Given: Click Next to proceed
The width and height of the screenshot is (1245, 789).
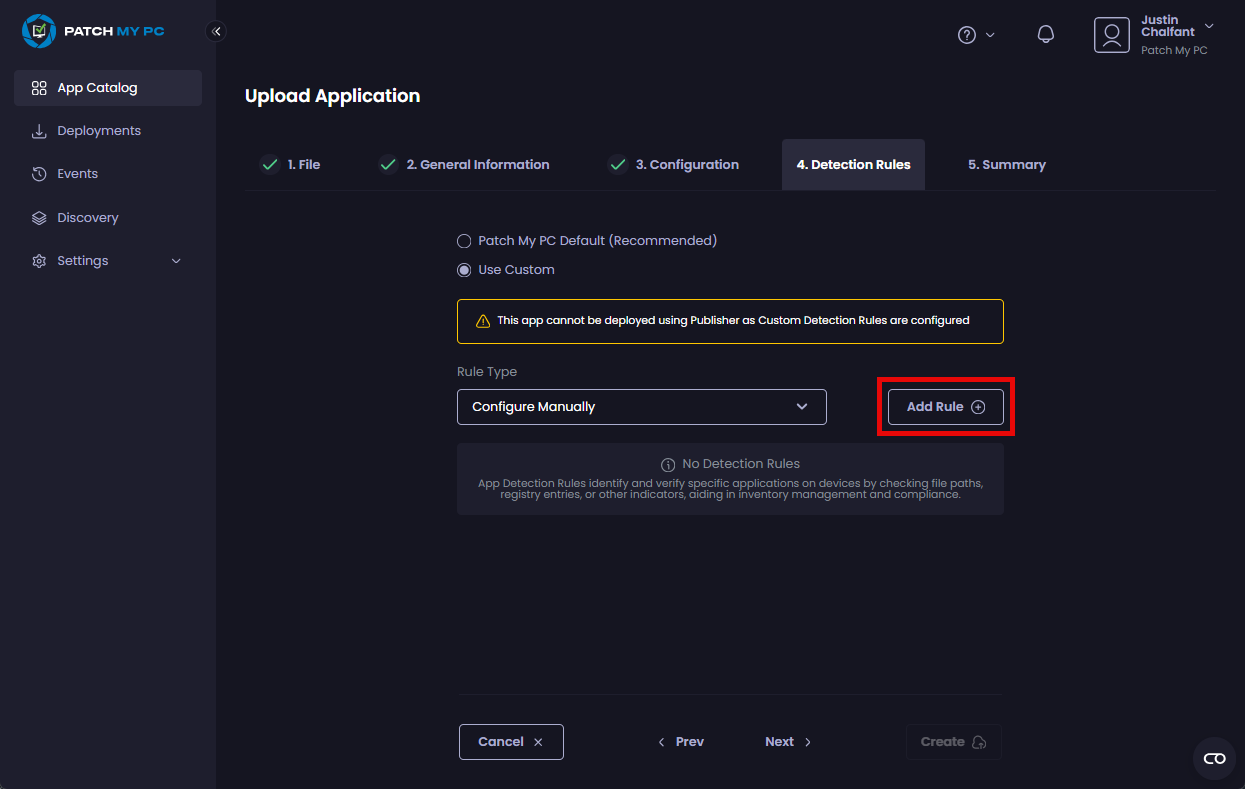Looking at the screenshot, I should pyautogui.click(x=788, y=742).
